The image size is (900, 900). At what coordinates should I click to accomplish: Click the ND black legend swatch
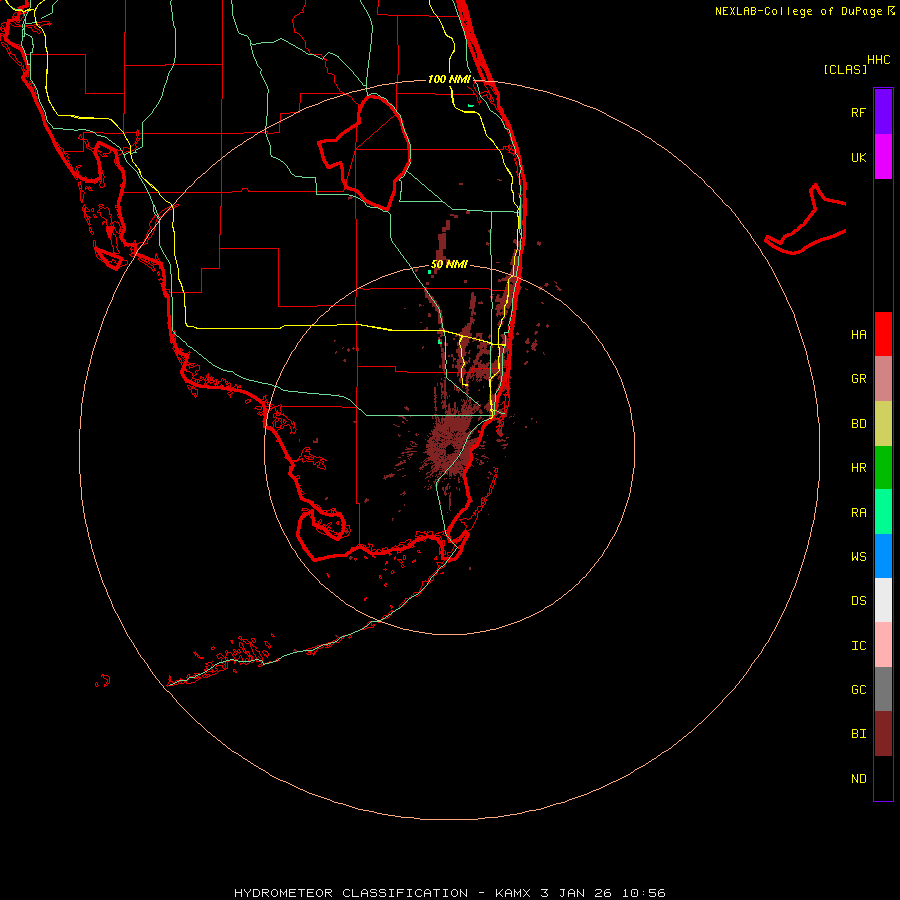pos(883,778)
